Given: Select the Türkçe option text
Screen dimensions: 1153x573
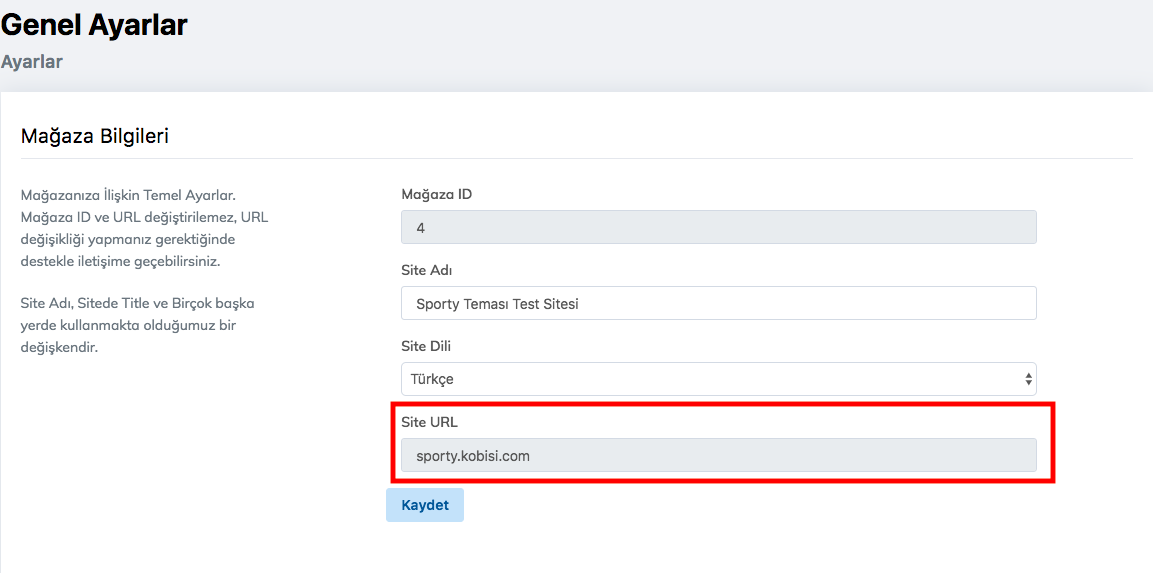Looking at the screenshot, I should tap(432, 379).
